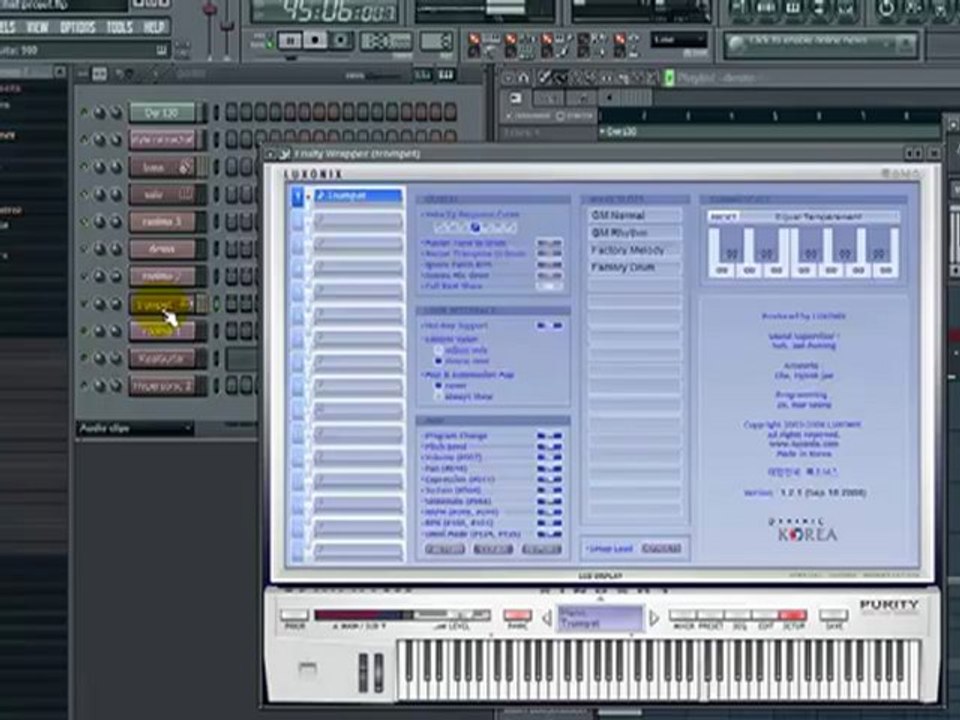
Task: Toggle mute LED on solo channel
Action: pos(84,195)
